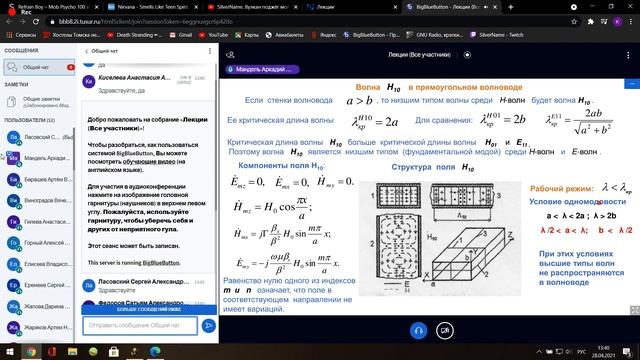640x360 pixels.
Task: Open the users list toggle icon
Action: click(230, 55)
